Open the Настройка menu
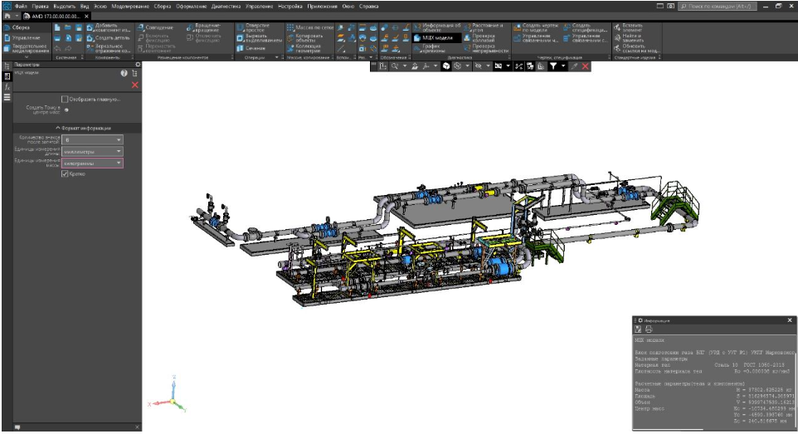Viewport: 798px width, 434px height. tap(290, 6)
